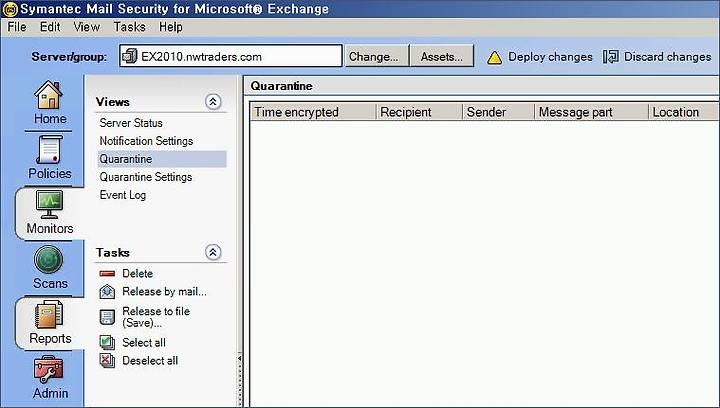This screenshot has width=720, height=408.
Task: Click the Policies label in sidebar
Action: pos(50,173)
